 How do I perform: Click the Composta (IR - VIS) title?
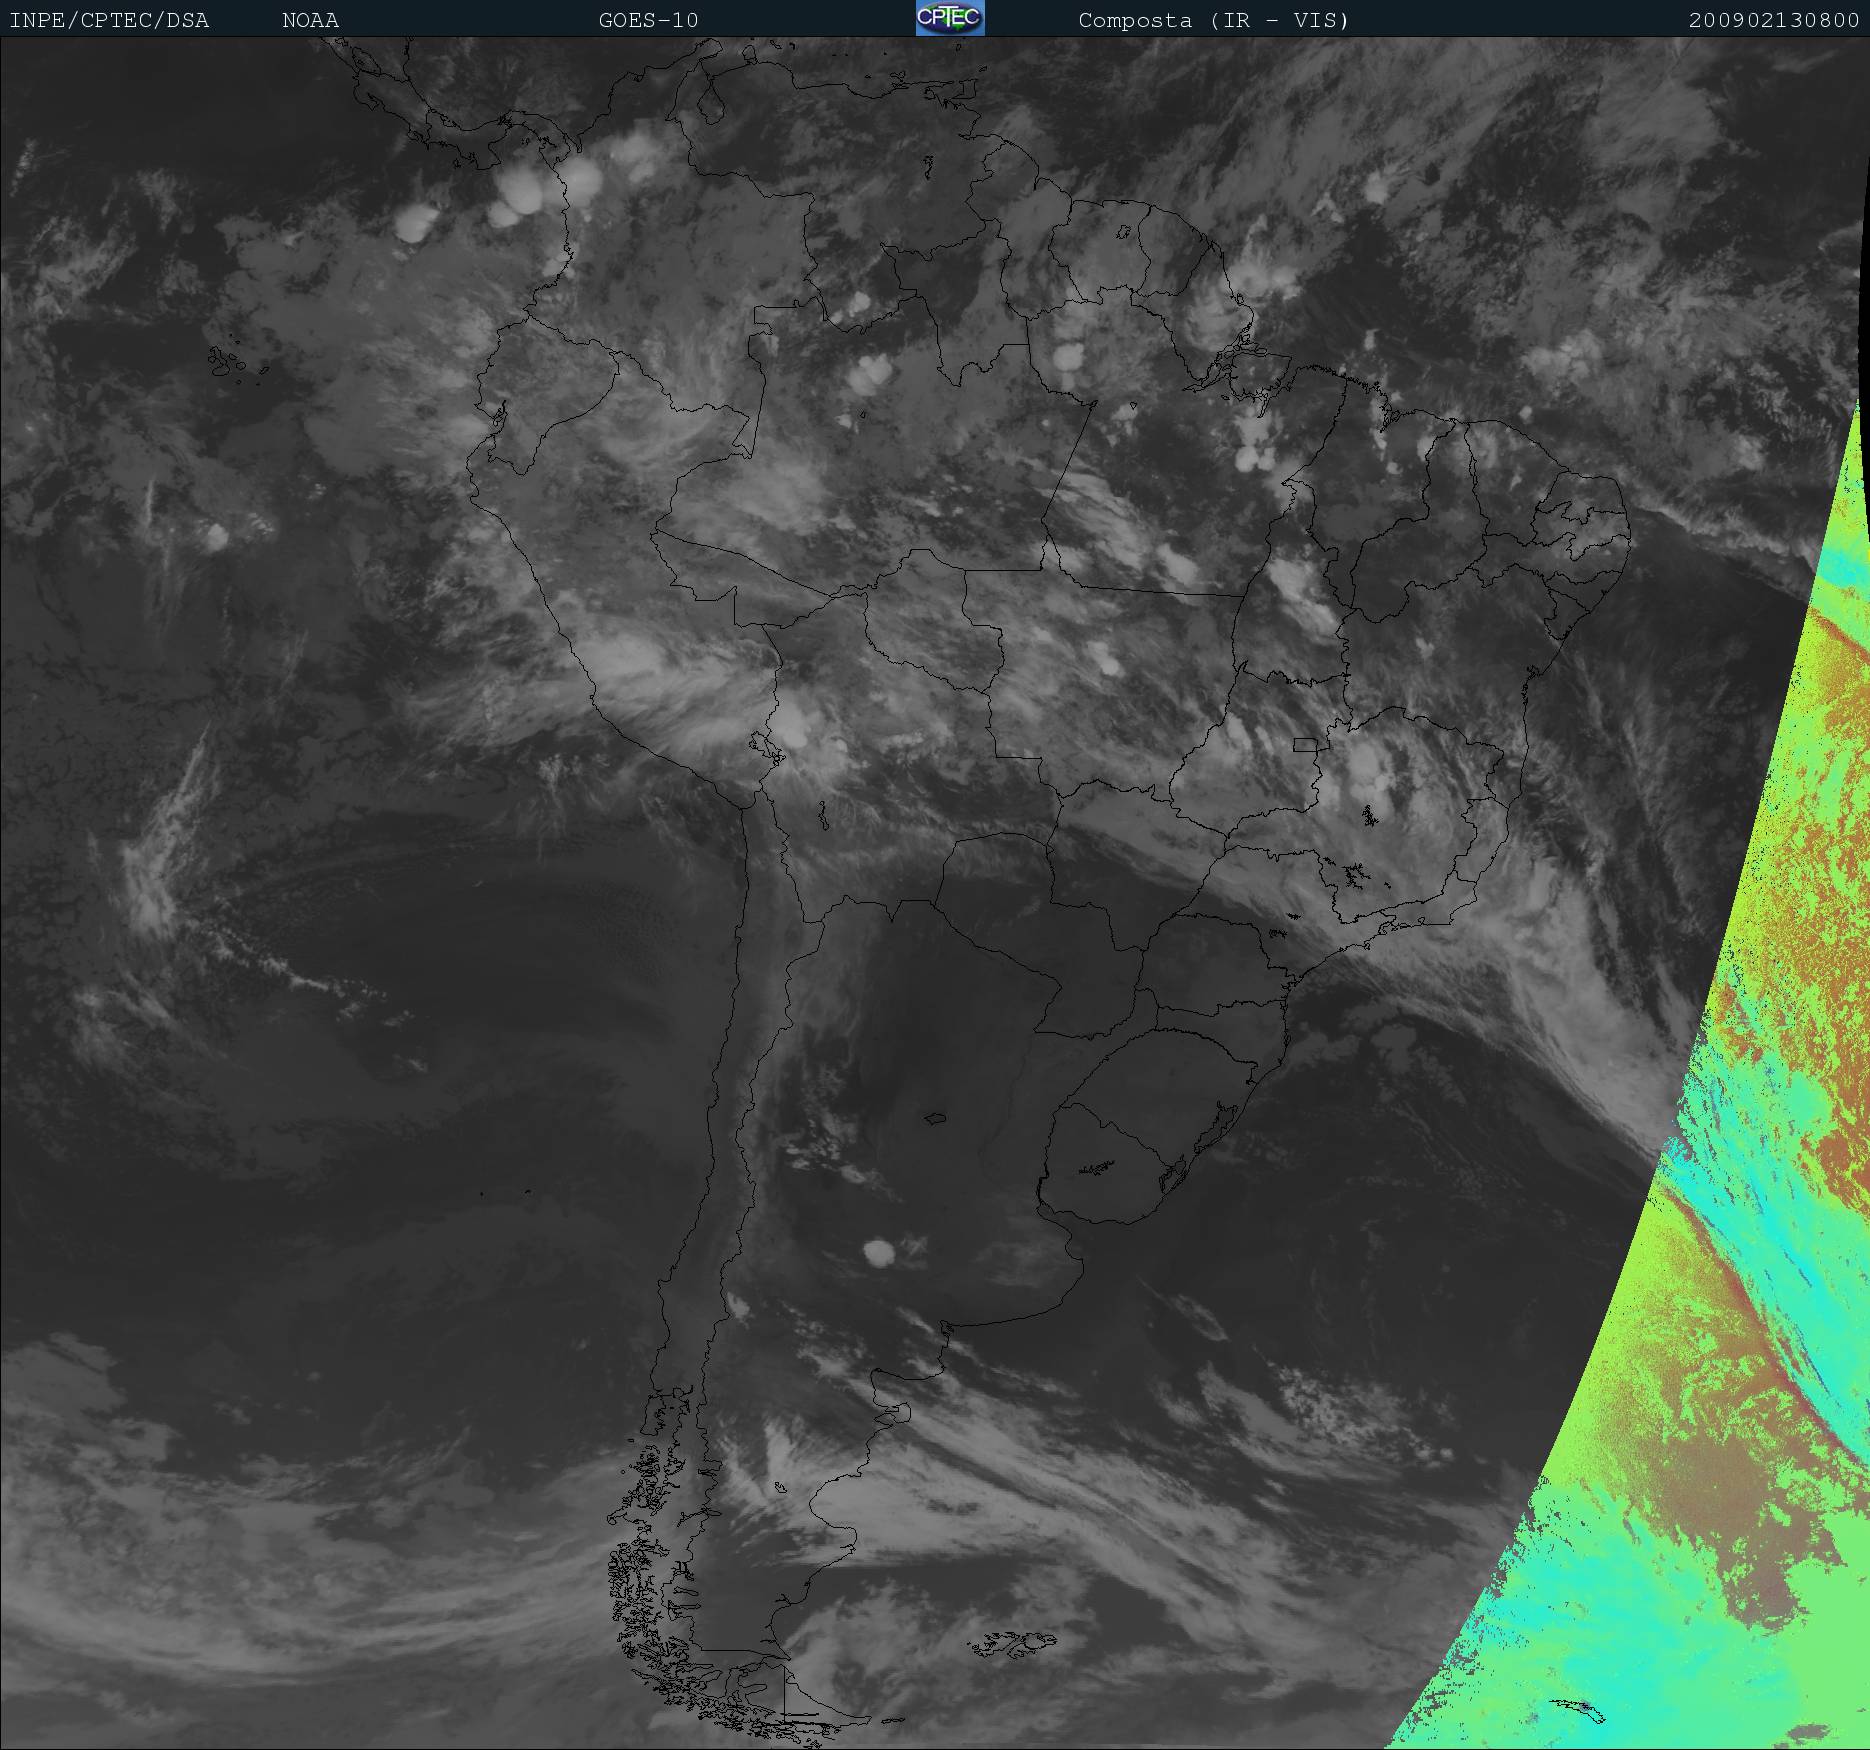(x=1214, y=20)
